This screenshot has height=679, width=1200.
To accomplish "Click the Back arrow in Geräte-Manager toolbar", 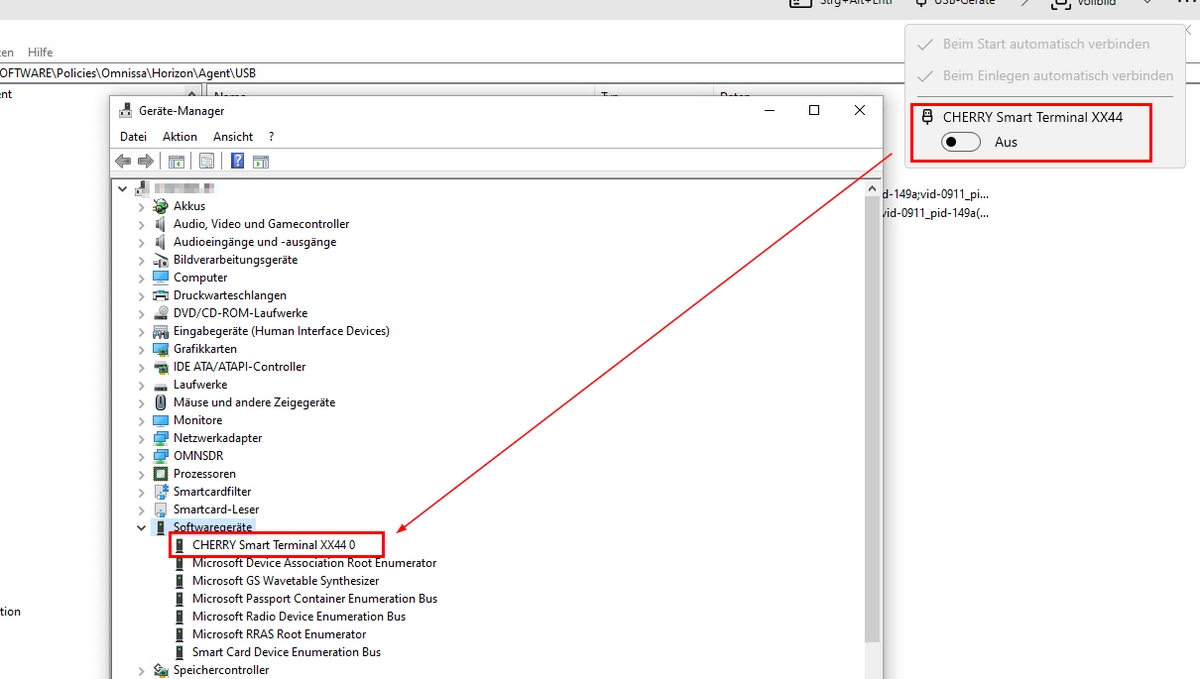I will pyautogui.click(x=123, y=161).
